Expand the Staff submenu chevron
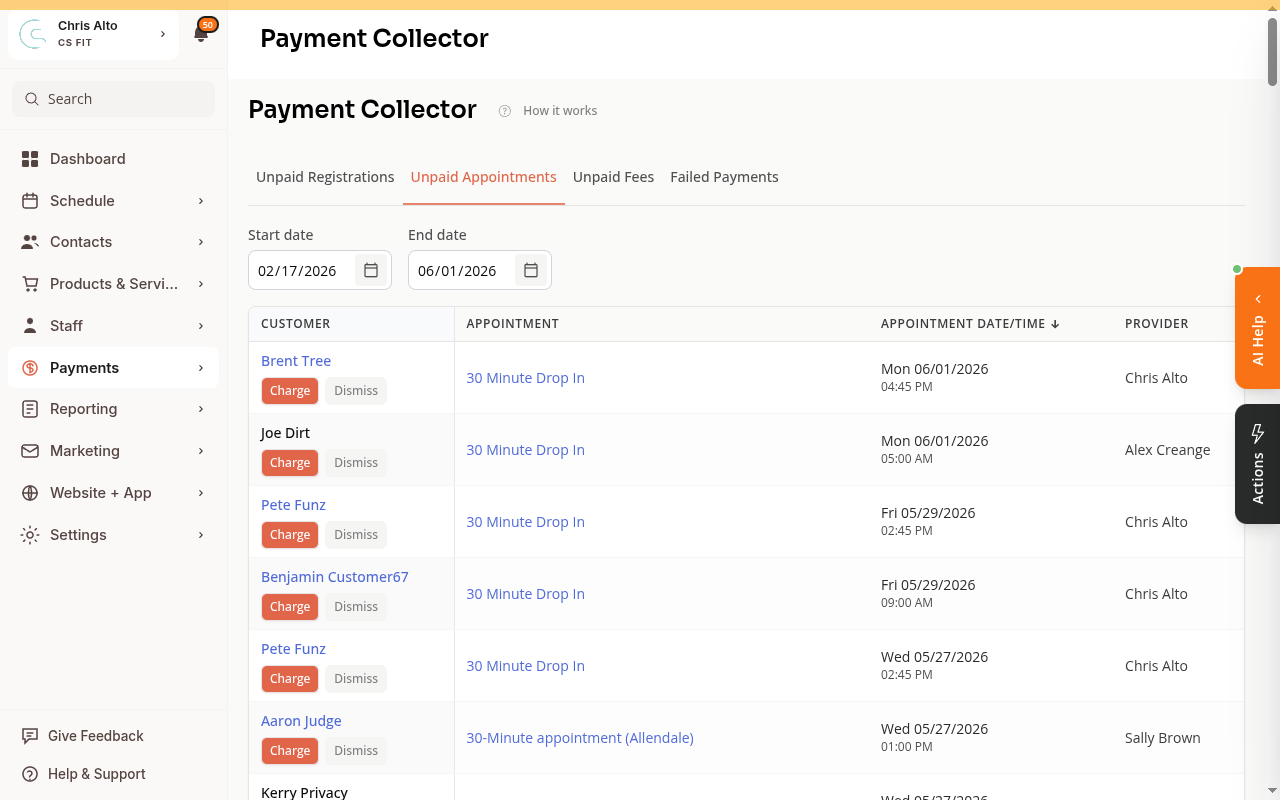Image resolution: width=1280 pixels, height=800 pixels. [x=201, y=326]
